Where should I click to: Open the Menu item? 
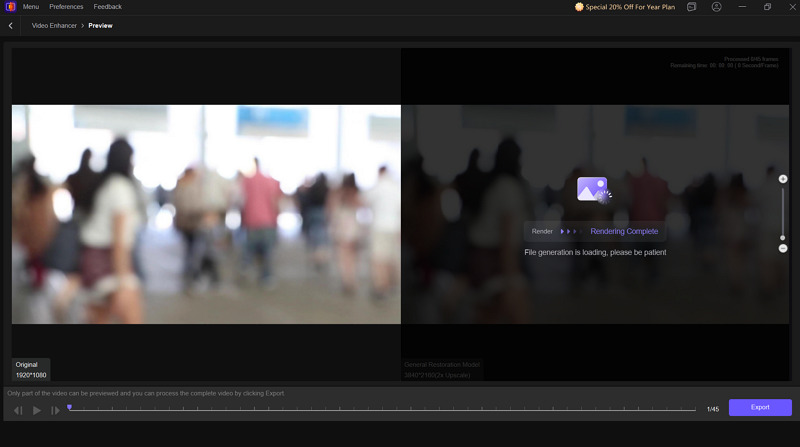click(31, 7)
